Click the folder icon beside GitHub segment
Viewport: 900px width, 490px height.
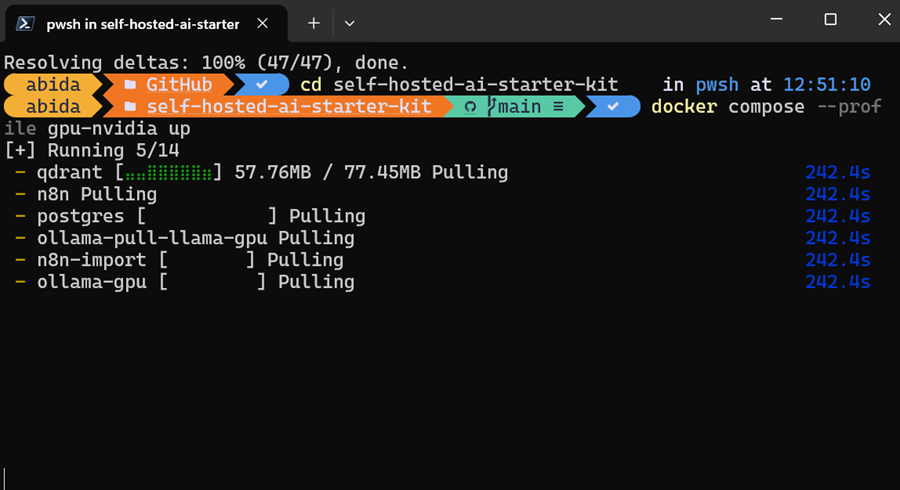(130, 85)
